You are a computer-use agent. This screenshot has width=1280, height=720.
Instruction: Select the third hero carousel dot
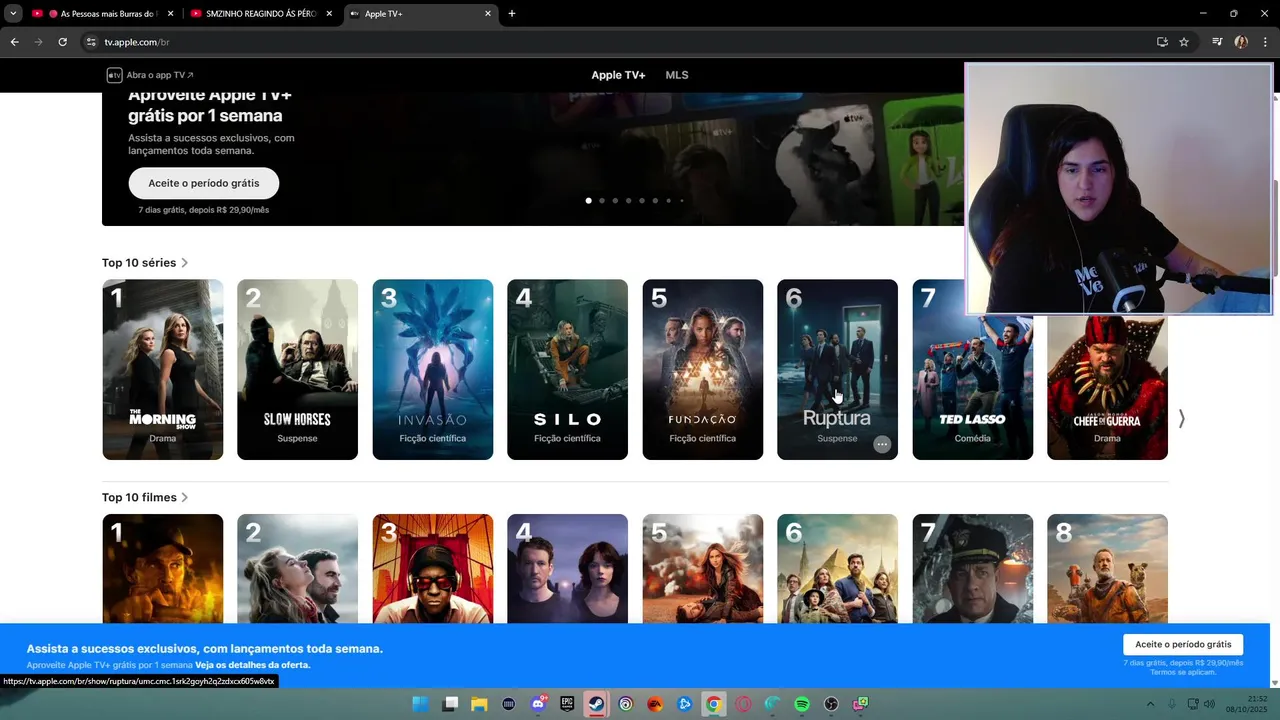click(x=615, y=201)
